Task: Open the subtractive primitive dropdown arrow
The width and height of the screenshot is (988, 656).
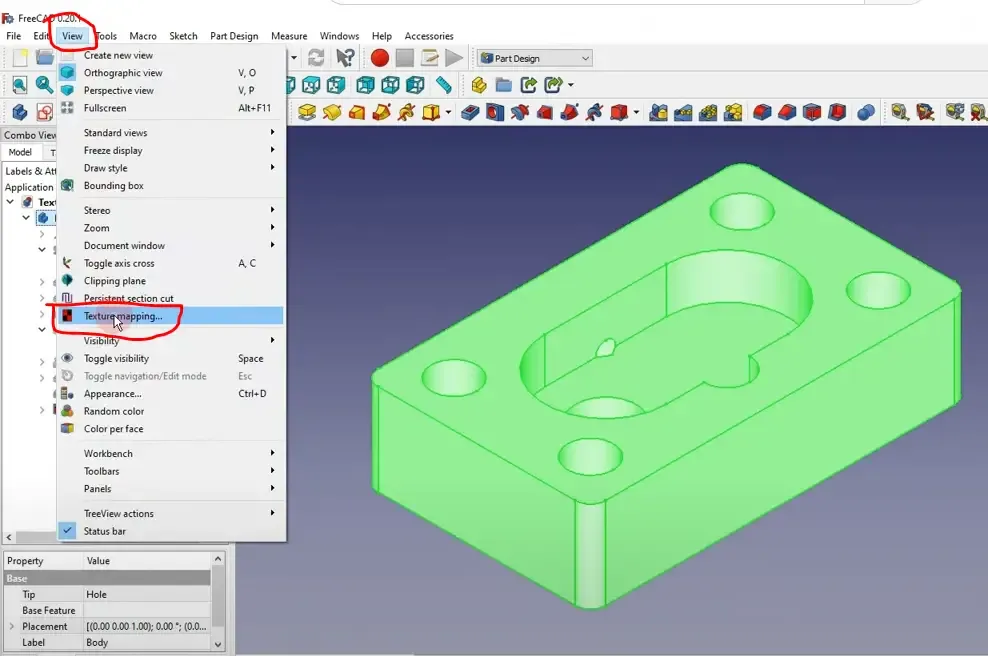Action: 636,113
